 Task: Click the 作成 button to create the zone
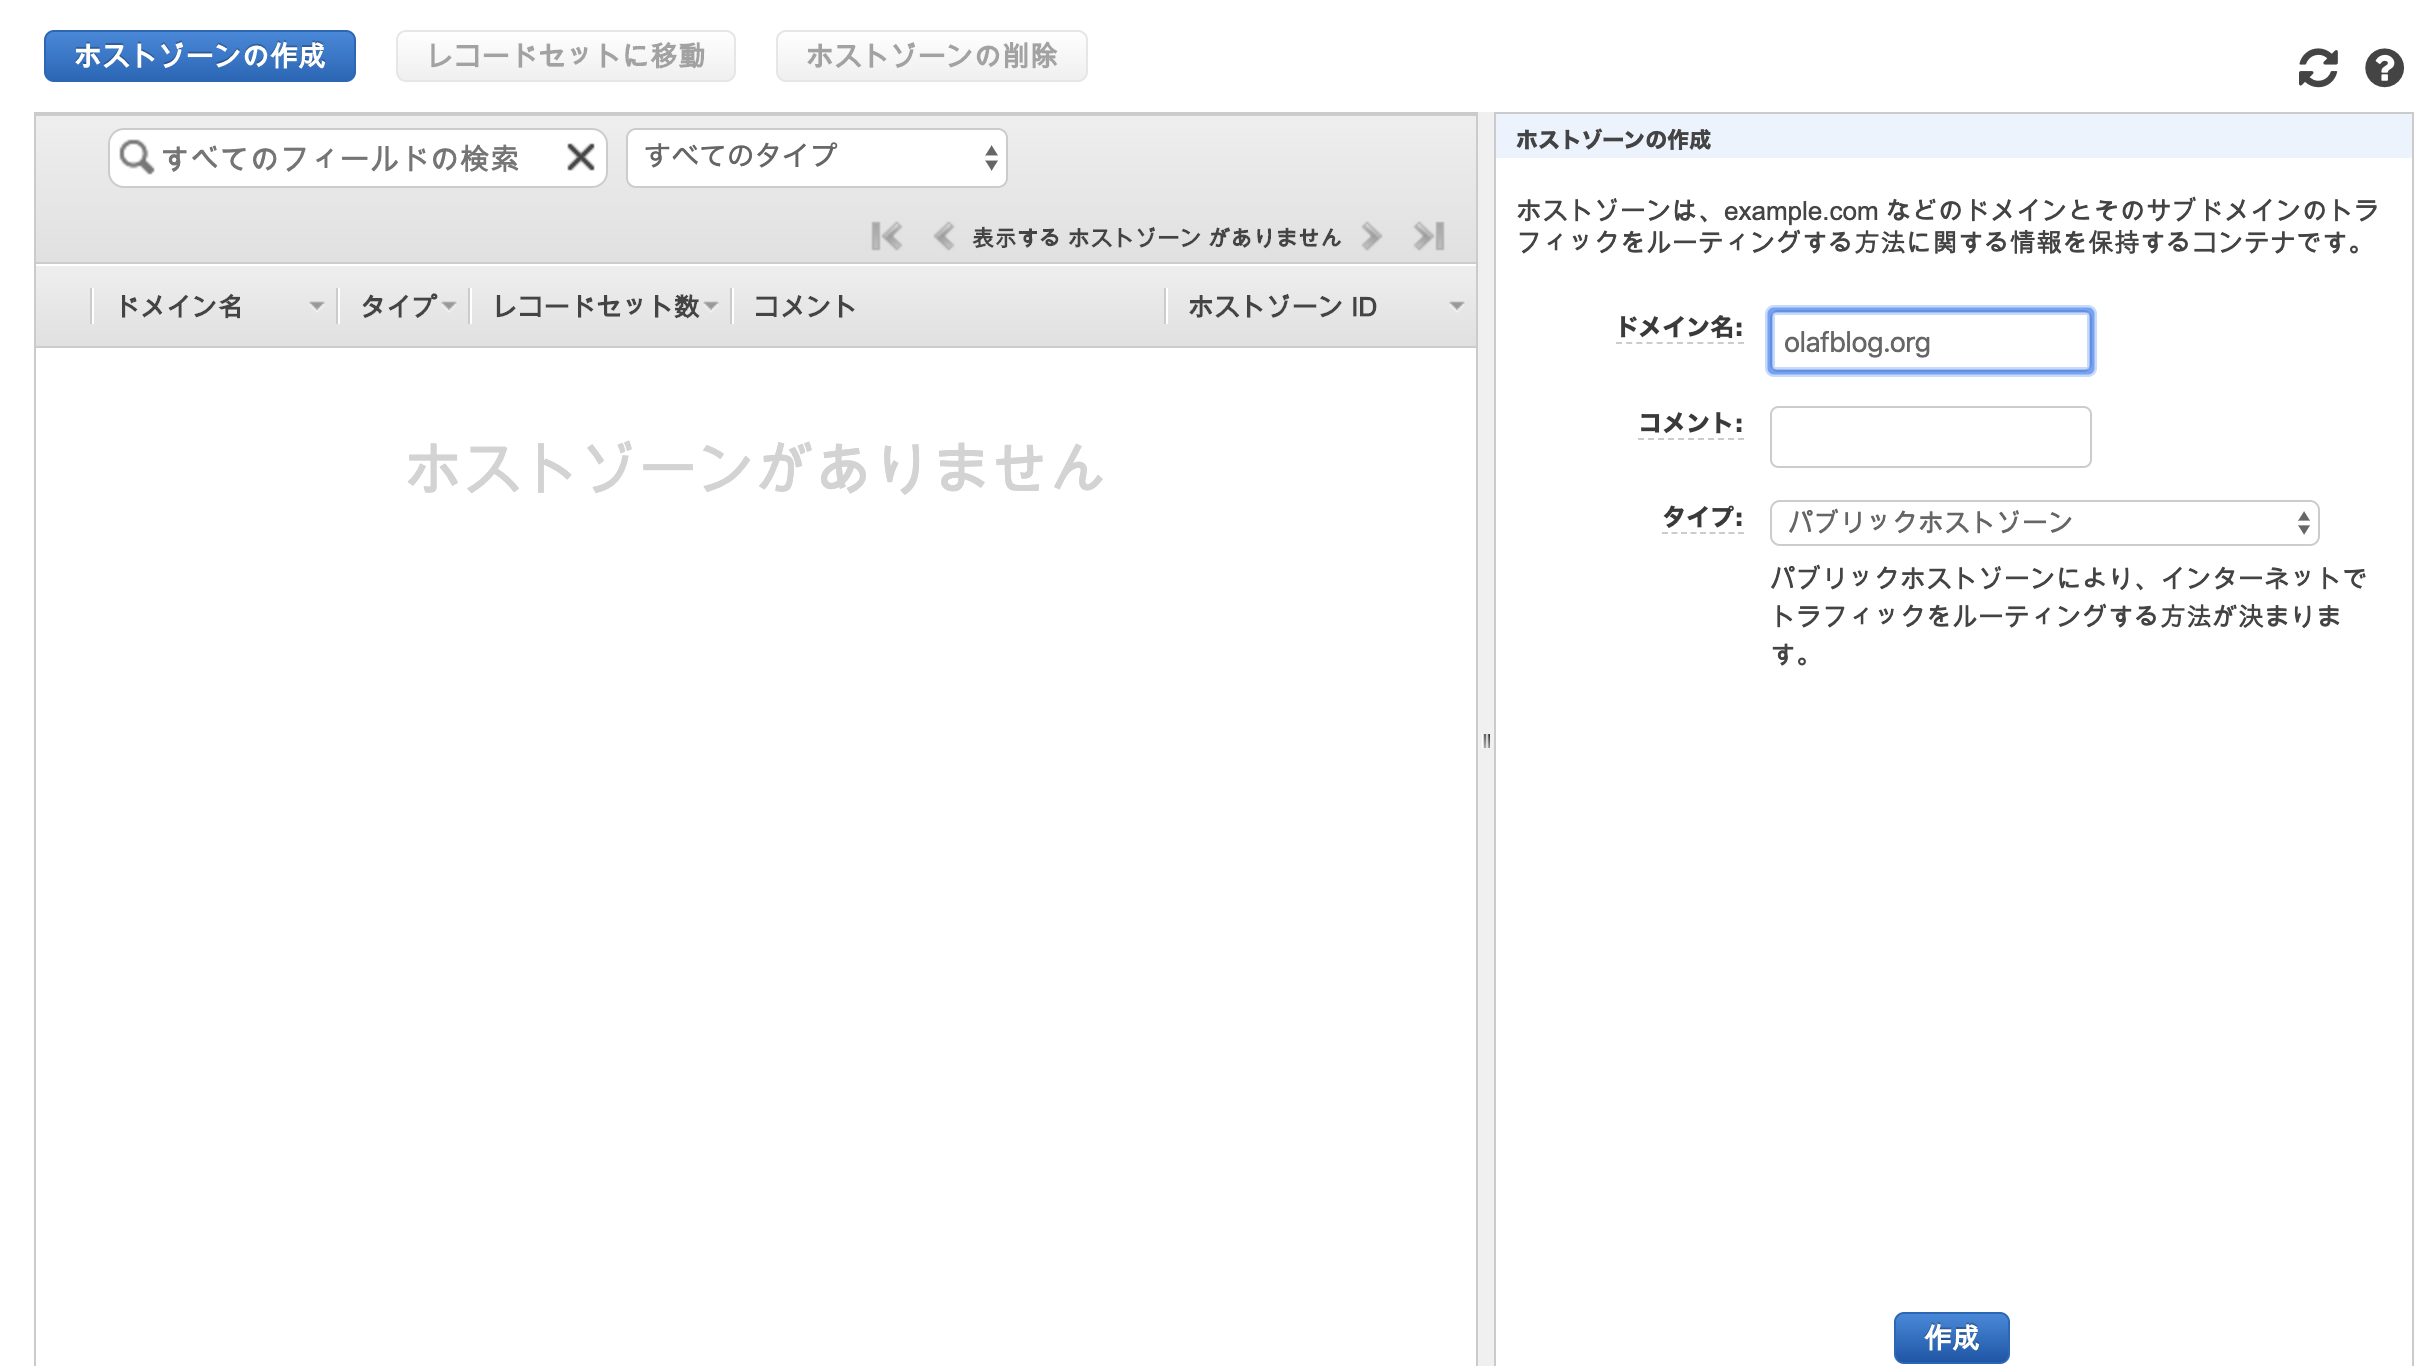tap(1951, 1336)
